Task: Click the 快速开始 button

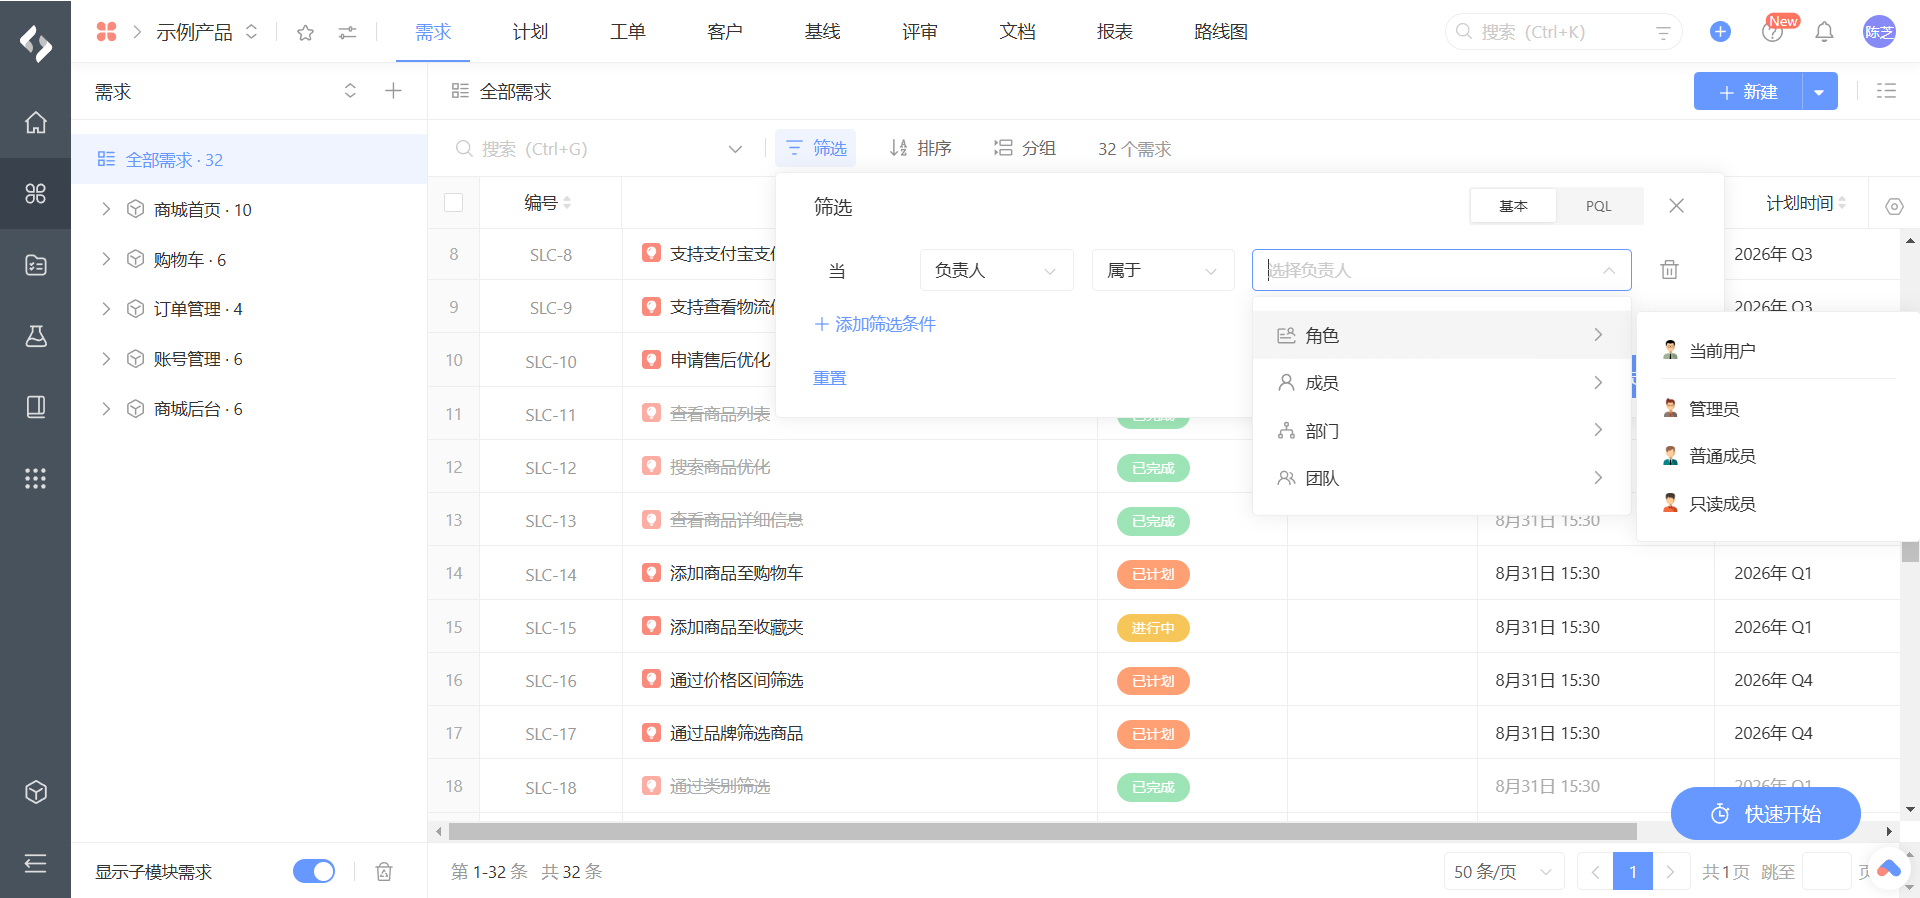Action: [1766, 814]
